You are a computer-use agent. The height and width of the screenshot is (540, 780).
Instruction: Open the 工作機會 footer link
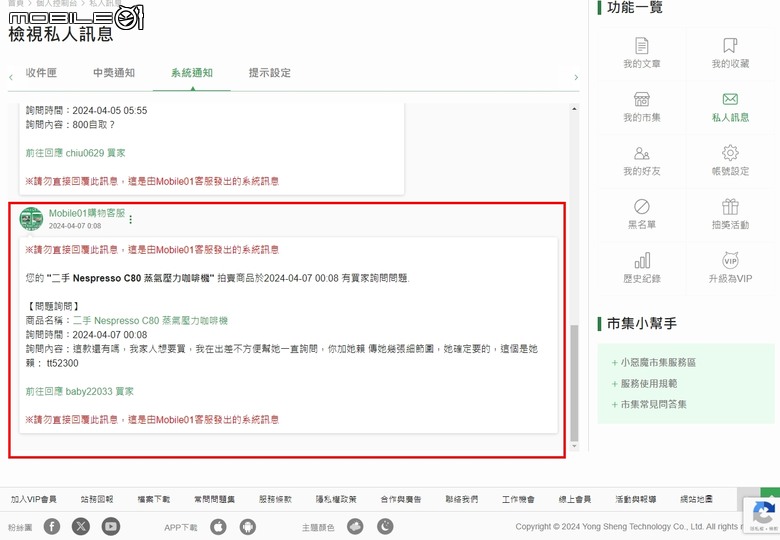[x=518, y=499]
